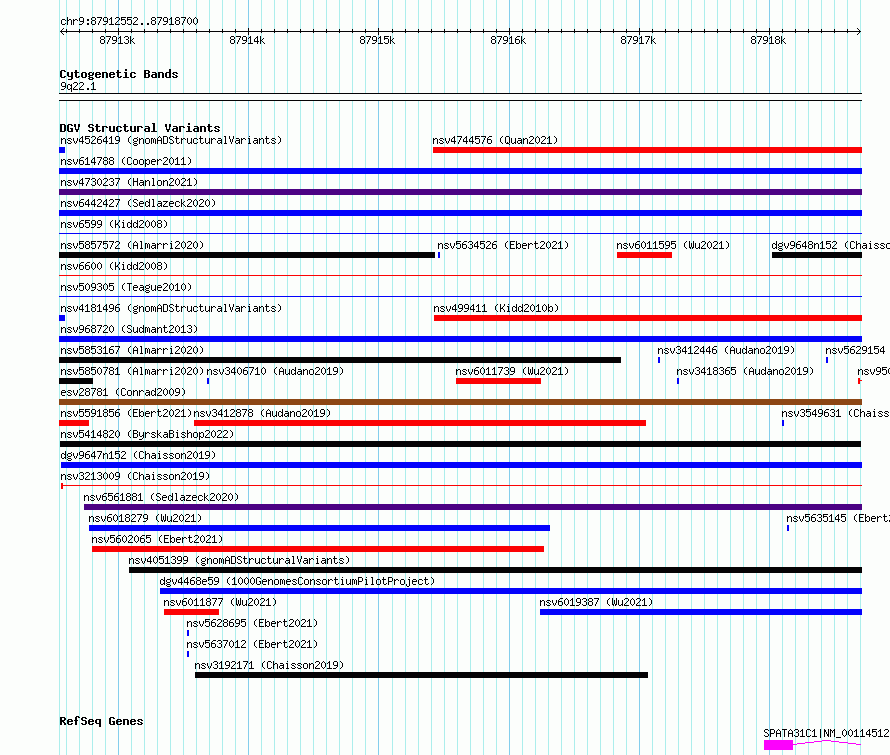This screenshot has height=755, width=890.
Task: Select nsv5628695 (Ebert2021) label
Action: 252,623
